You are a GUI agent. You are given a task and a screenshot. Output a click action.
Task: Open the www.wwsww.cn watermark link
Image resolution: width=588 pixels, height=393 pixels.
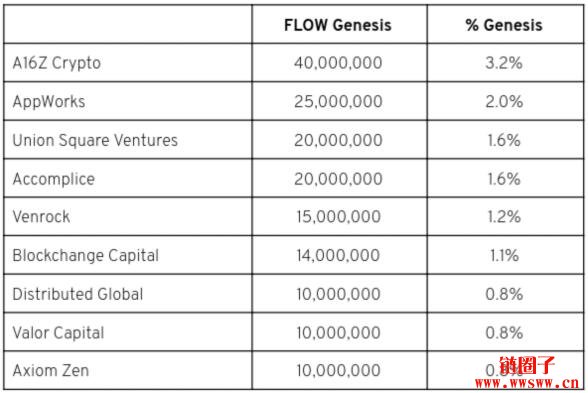pyautogui.click(x=527, y=383)
